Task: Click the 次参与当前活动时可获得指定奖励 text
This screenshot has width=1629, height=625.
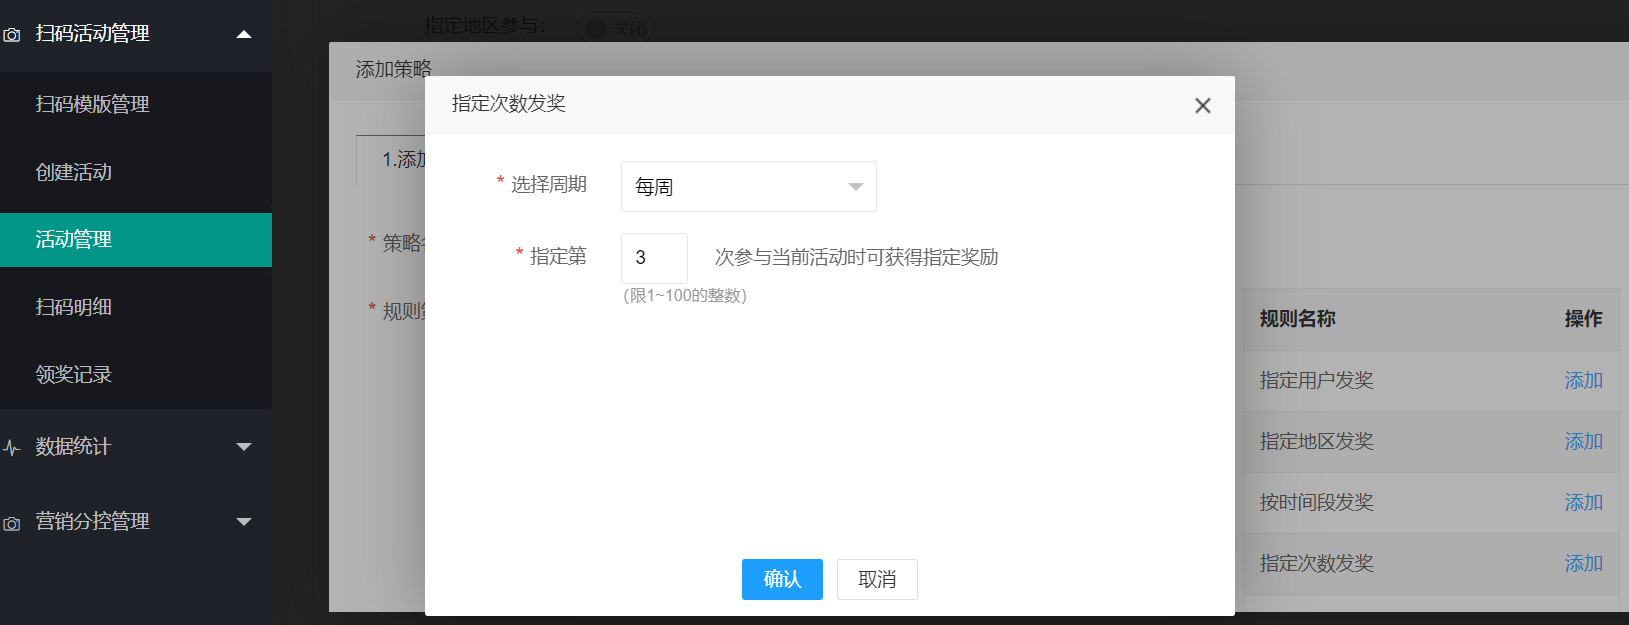Action: click(x=857, y=257)
